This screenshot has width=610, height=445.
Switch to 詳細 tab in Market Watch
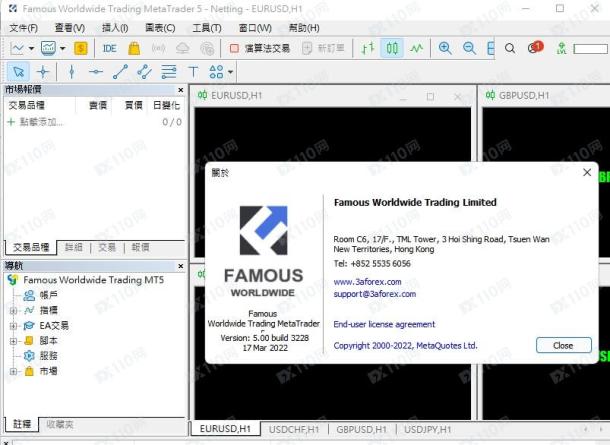74,247
